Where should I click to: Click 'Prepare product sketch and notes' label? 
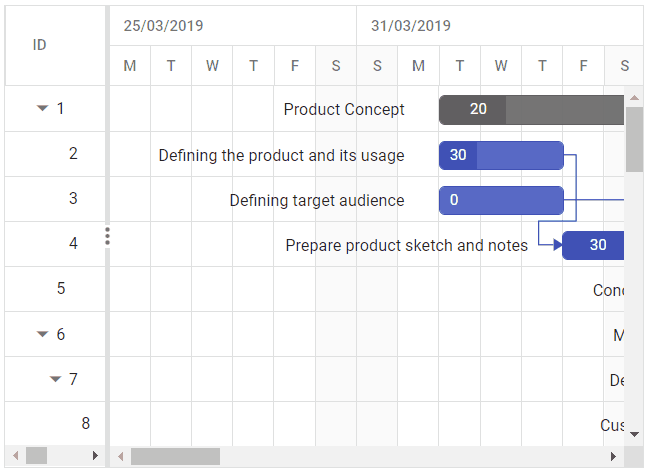[x=406, y=245]
